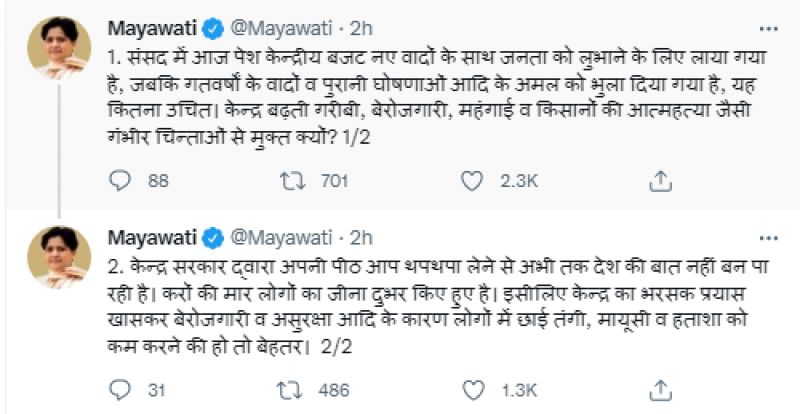Click reply icon on first tweet
800x414 pixels.
119,181
